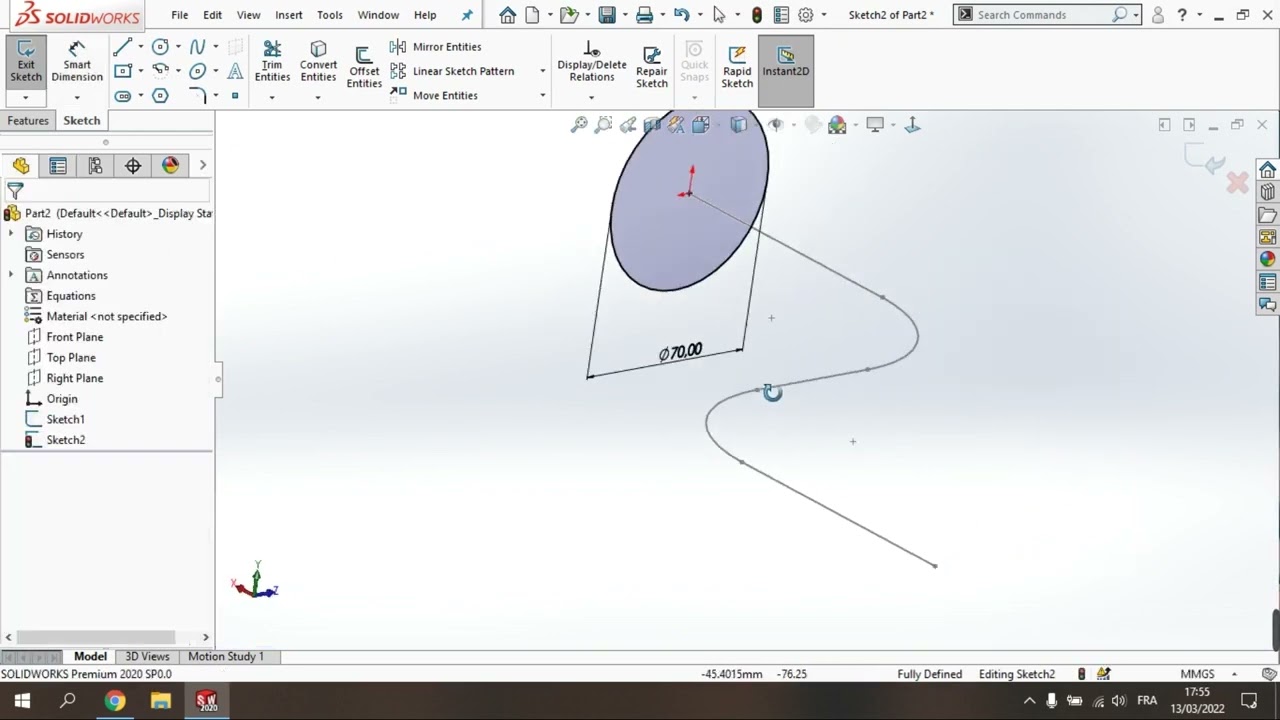
Task: Open Linear Sketch Pattern dropdown arrow
Action: coord(542,71)
